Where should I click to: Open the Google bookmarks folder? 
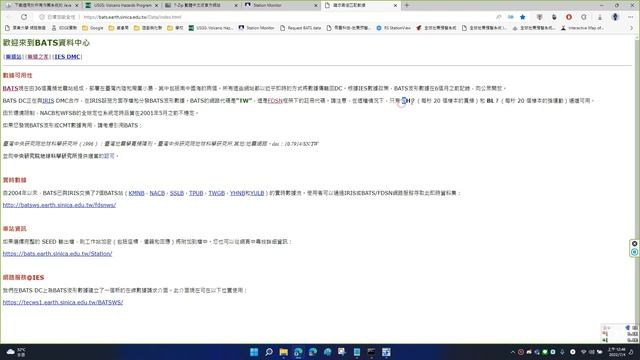(93, 28)
